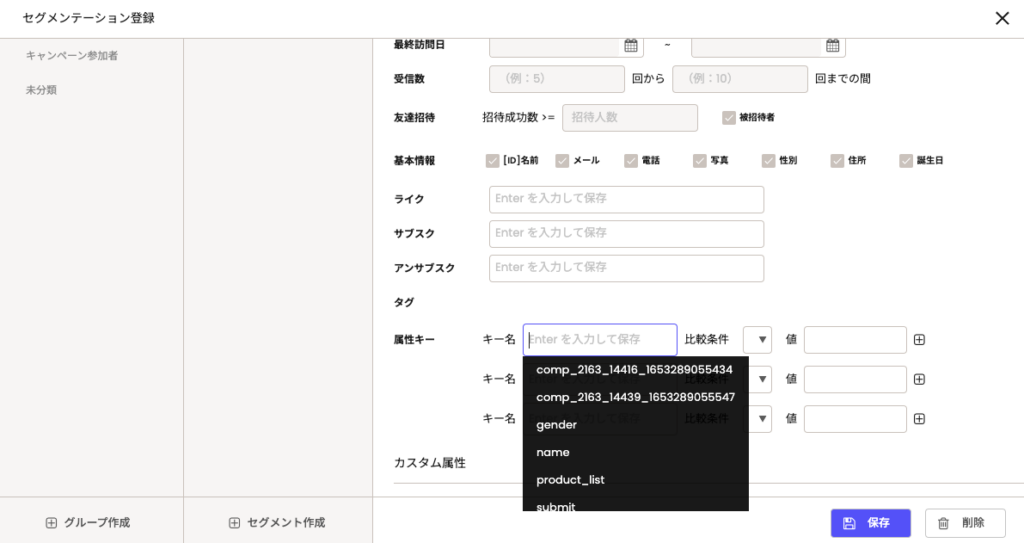Click plus icon beside first attribute key row
The height and width of the screenshot is (543, 1024).
(919, 340)
